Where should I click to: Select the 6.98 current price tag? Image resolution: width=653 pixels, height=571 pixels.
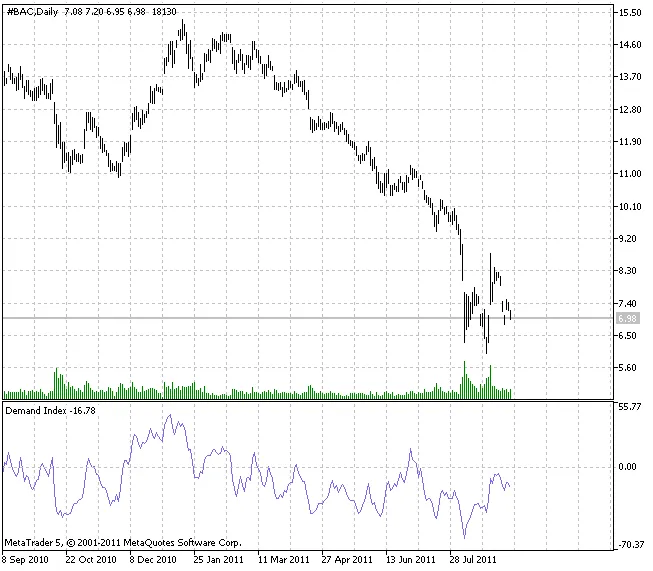coord(628,318)
